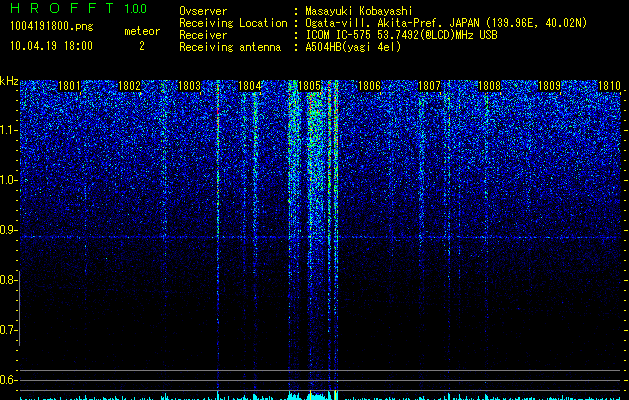Click the 1803 time marker
629x400 pixels.
[189, 86]
